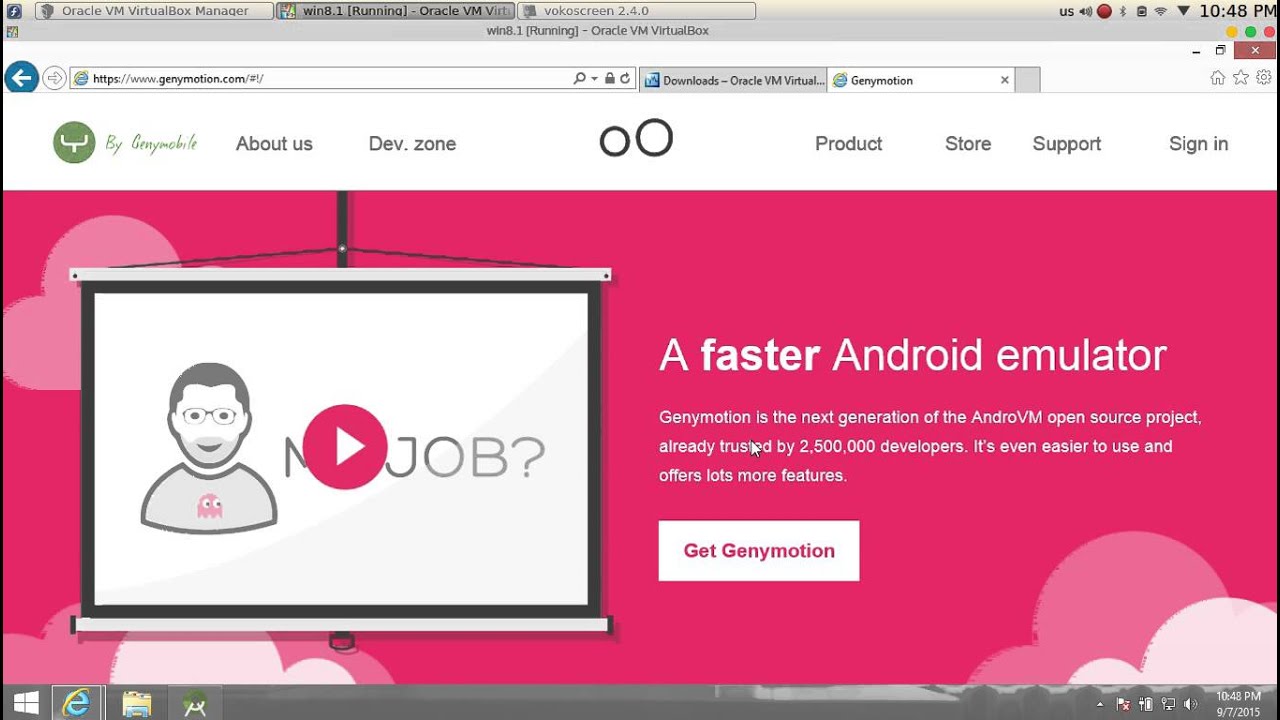Switch to the Genymotion browser tab
1280x720 pixels.
[920, 80]
